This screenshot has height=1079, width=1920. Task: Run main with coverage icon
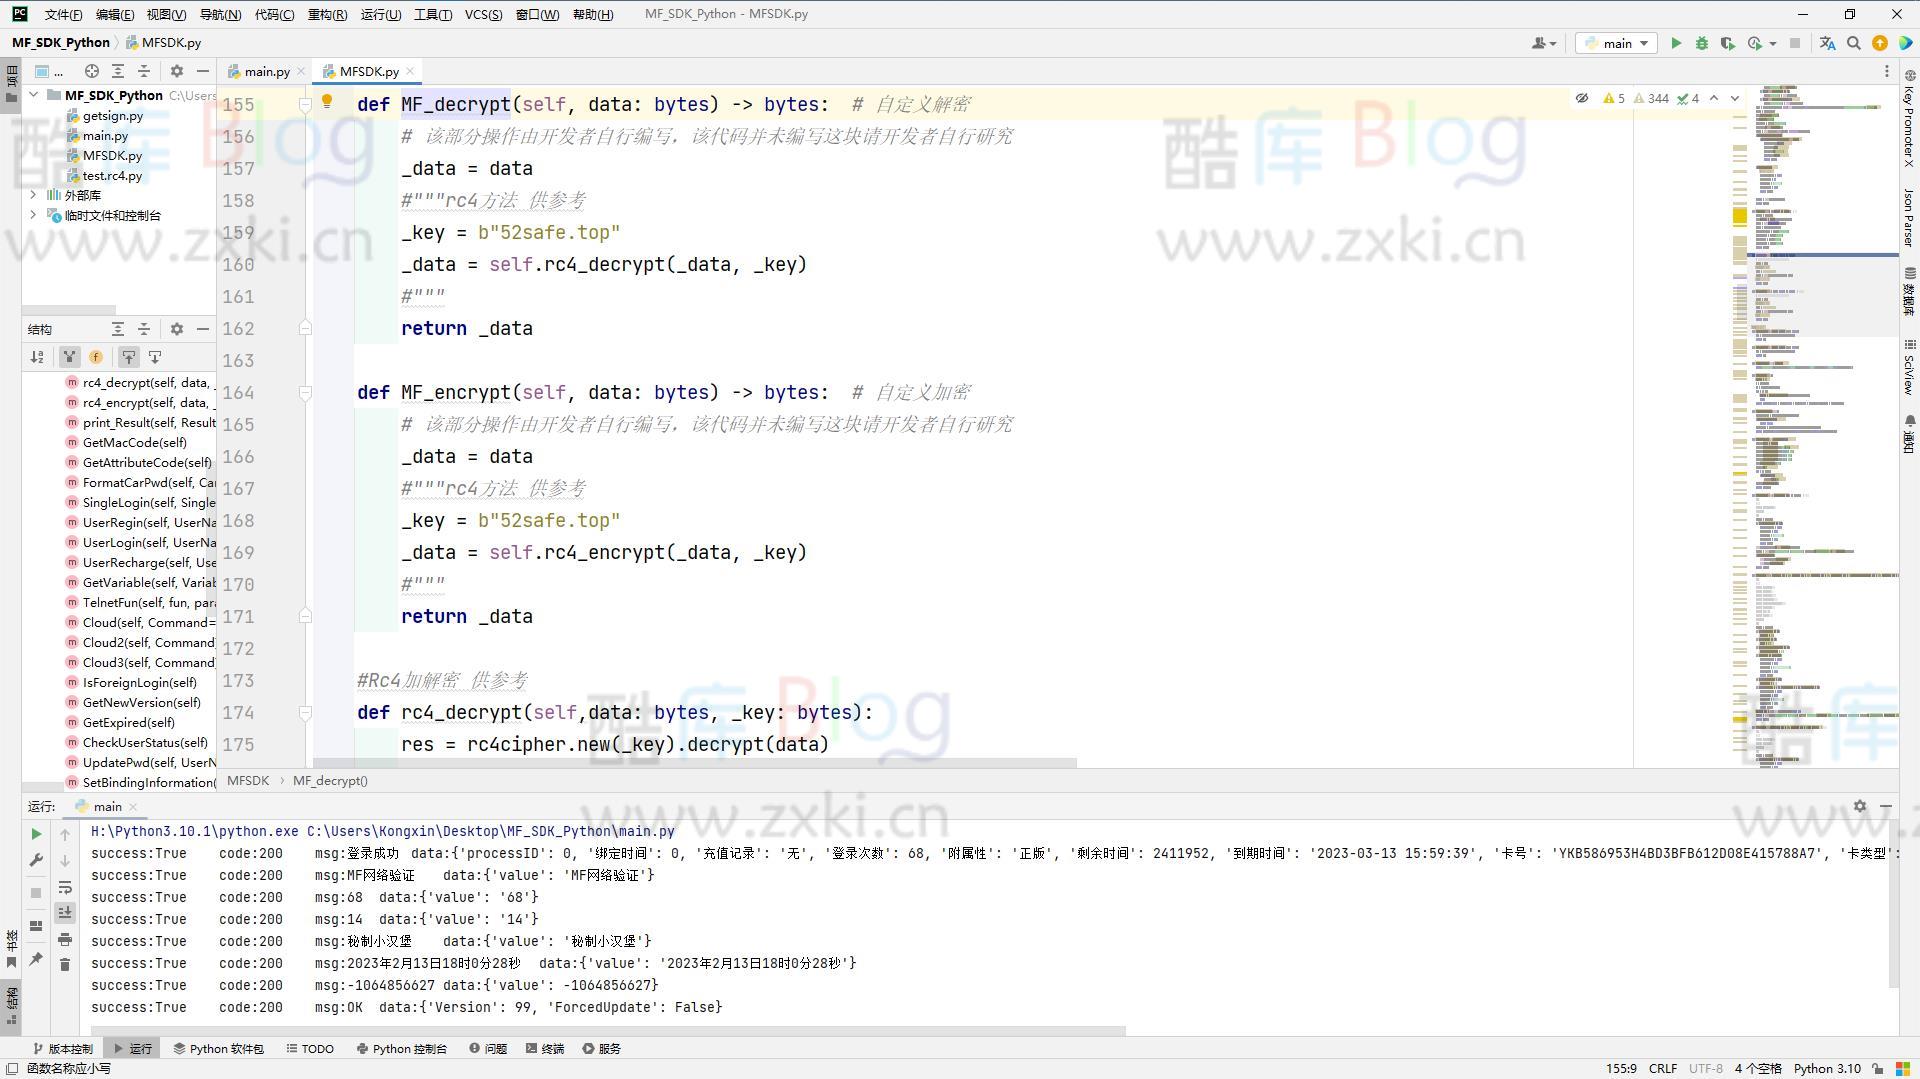(x=1728, y=44)
